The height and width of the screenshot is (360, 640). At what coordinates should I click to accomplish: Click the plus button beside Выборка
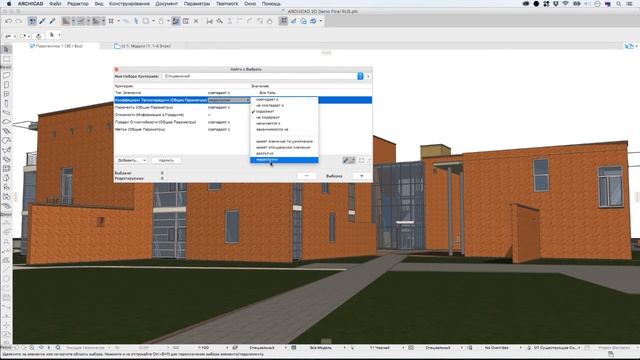(x=362, y=176)
